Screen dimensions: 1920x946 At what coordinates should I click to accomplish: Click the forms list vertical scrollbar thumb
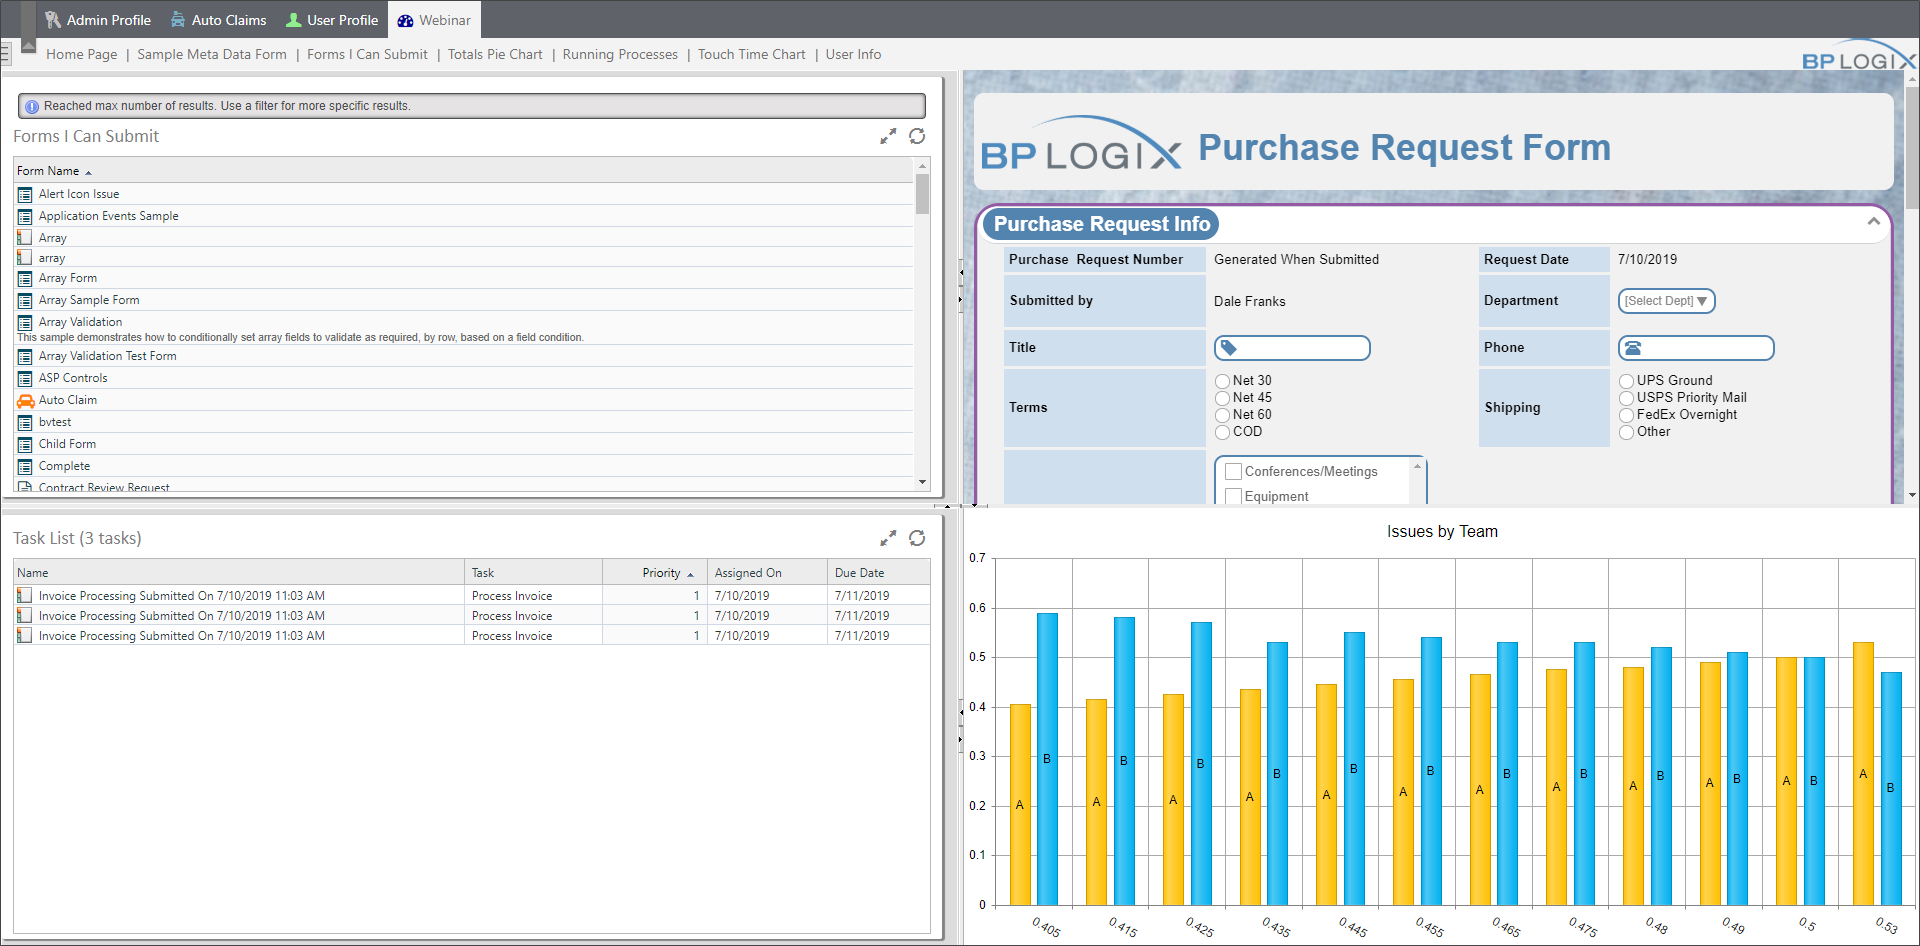tap(922, 194)
